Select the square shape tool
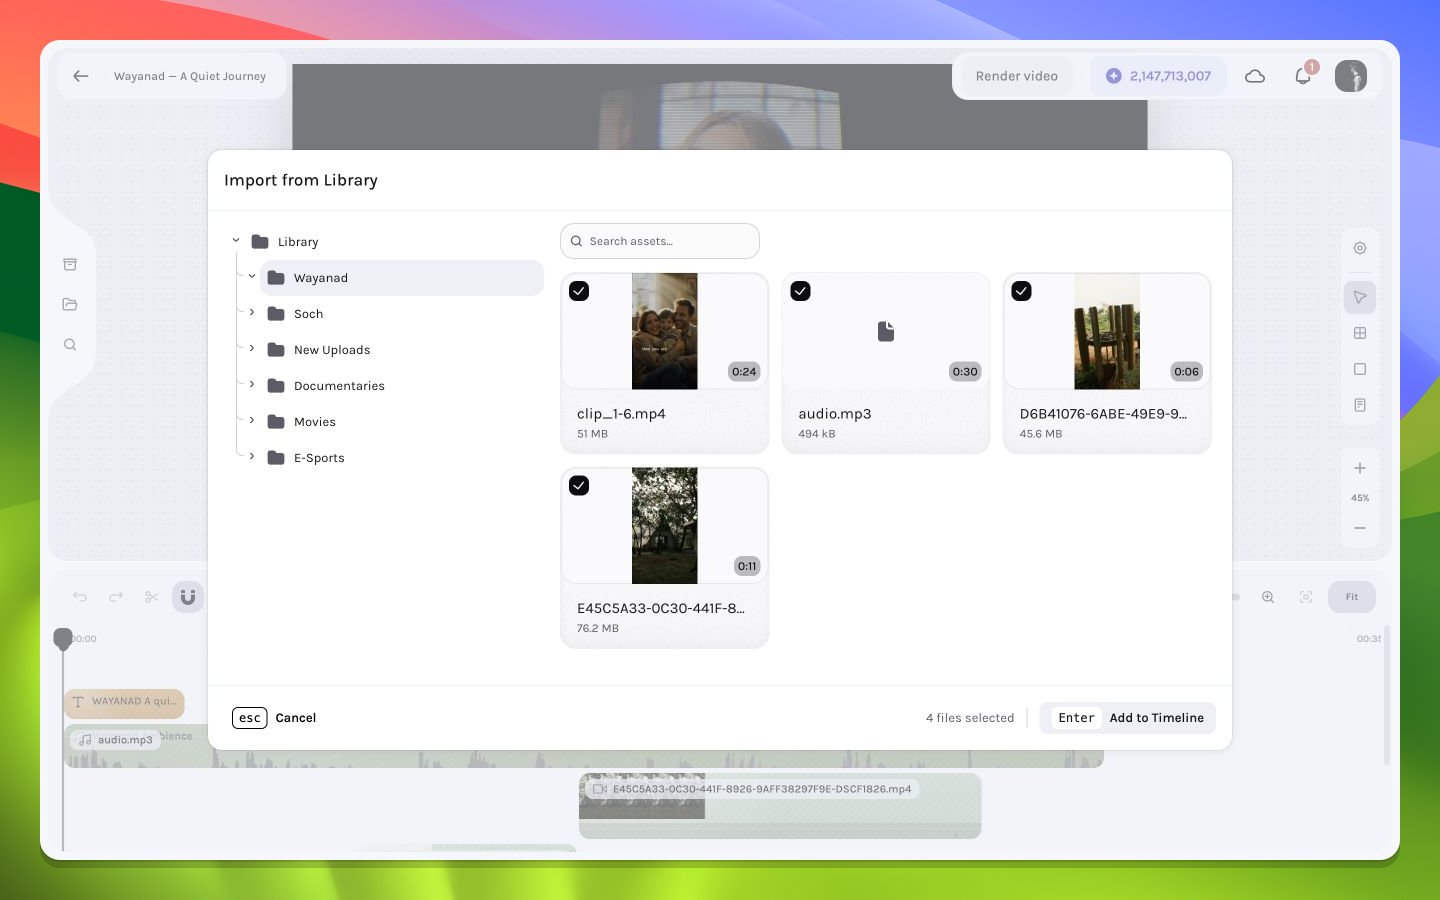The height and width of the screenshot is (900, 1440). (1360, 369)
